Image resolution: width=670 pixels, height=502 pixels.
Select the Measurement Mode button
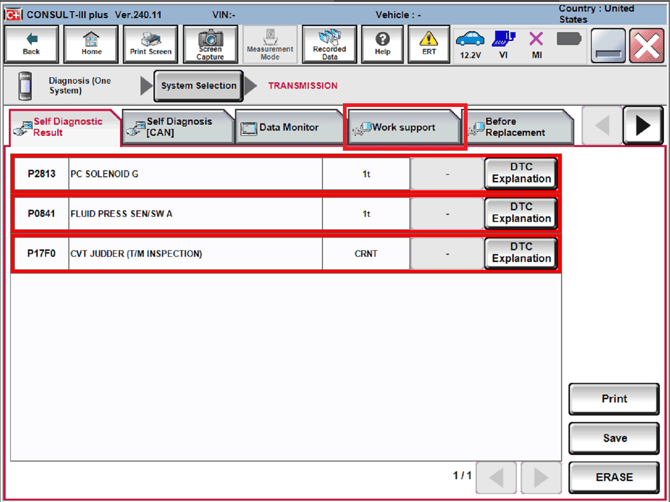click(270, 44)
